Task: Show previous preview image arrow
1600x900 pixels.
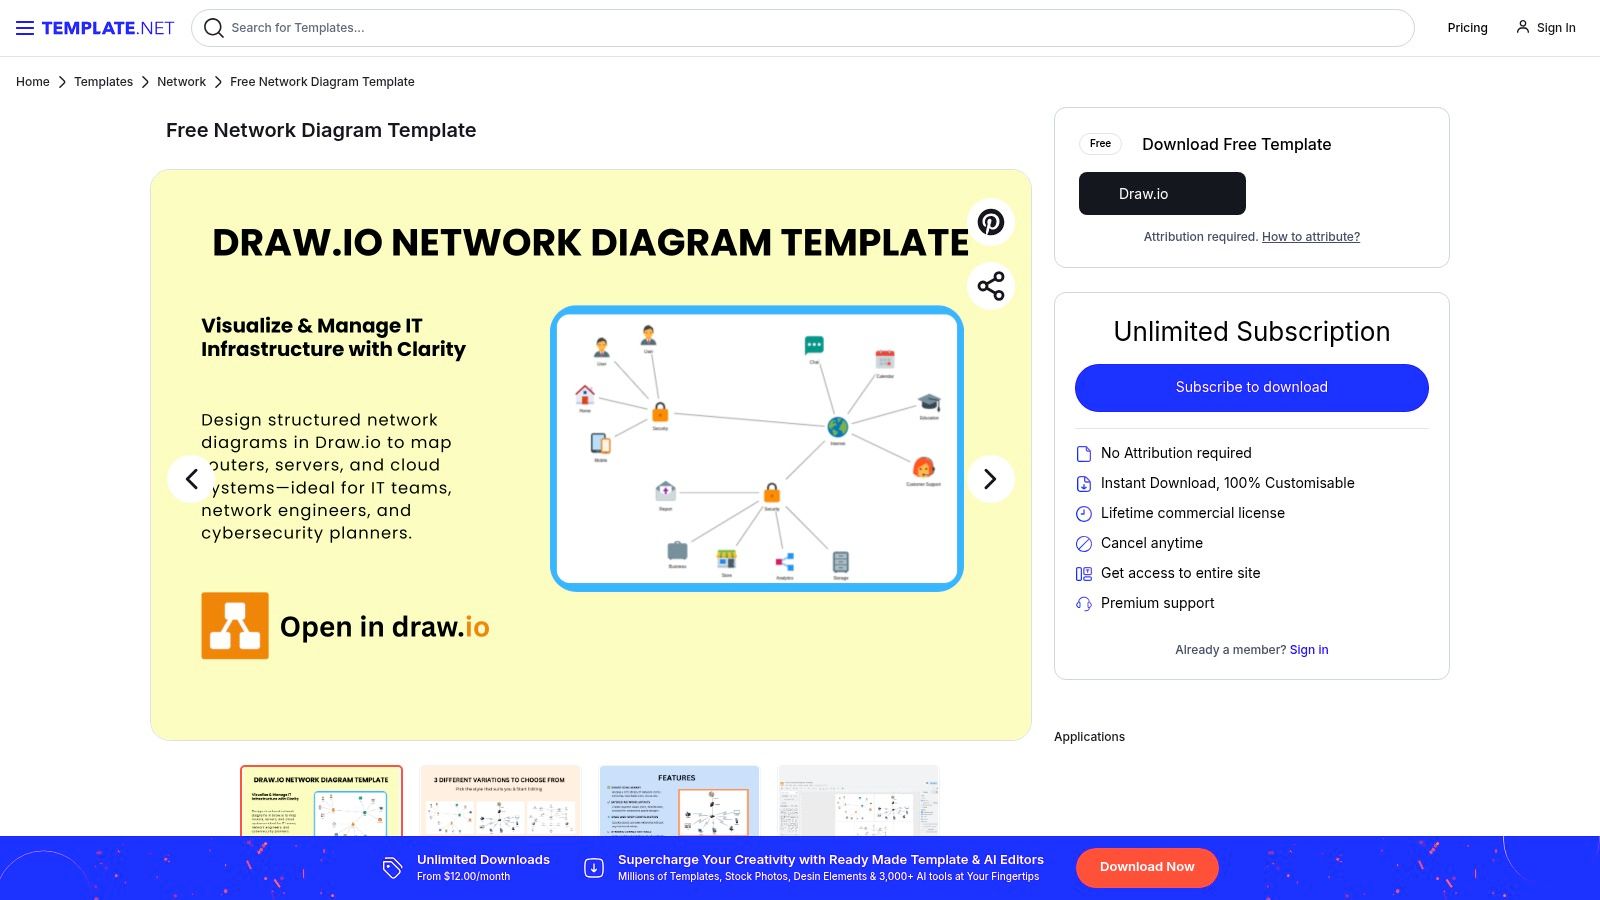Action: pos(191,479)
